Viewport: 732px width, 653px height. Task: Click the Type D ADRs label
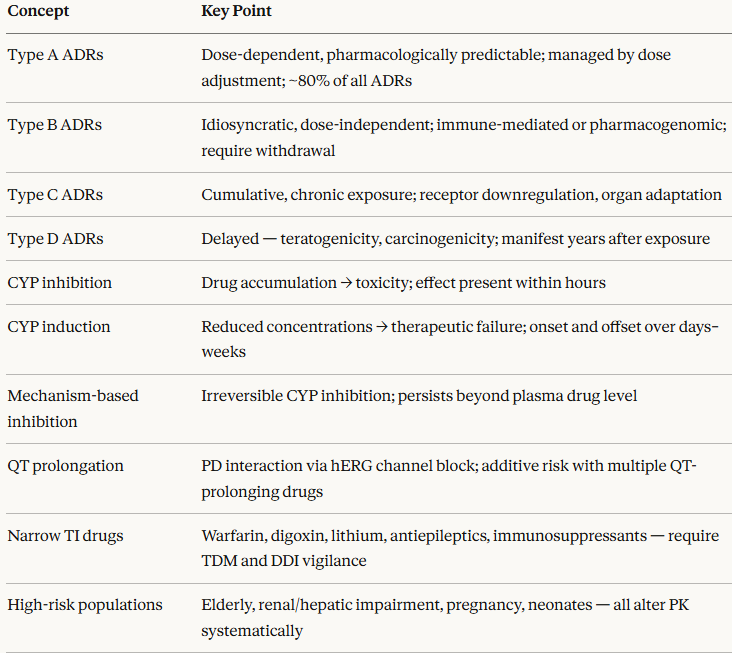tap(55, 239)
